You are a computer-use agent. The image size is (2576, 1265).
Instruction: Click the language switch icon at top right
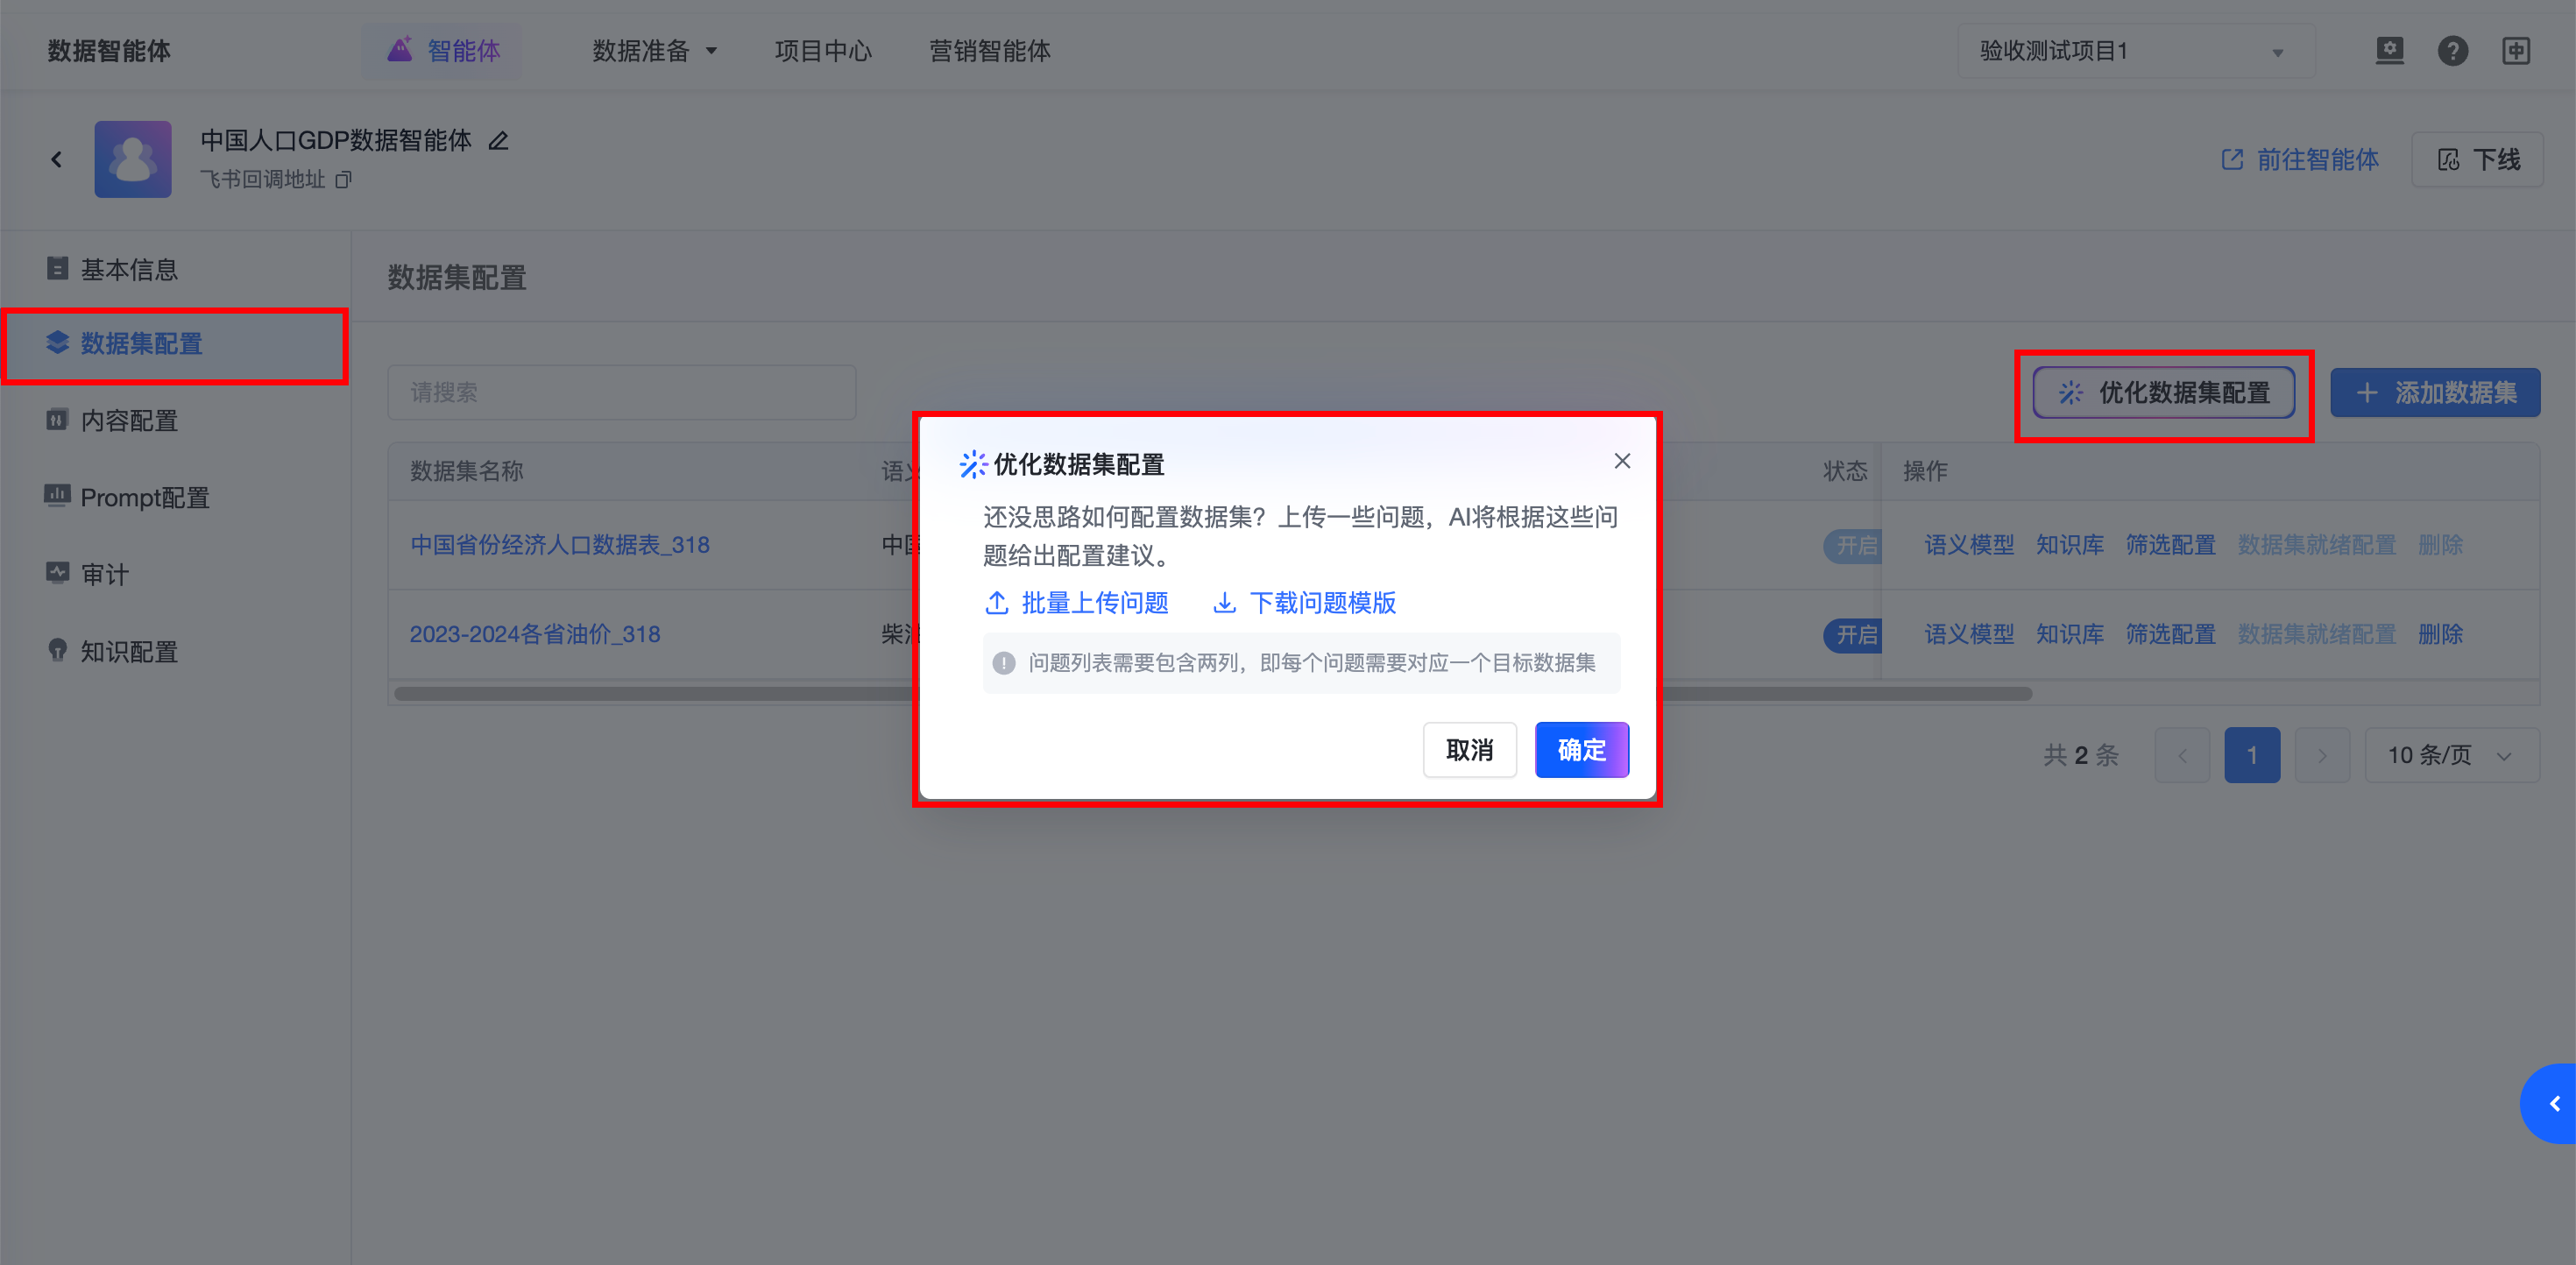(2515, 51)
